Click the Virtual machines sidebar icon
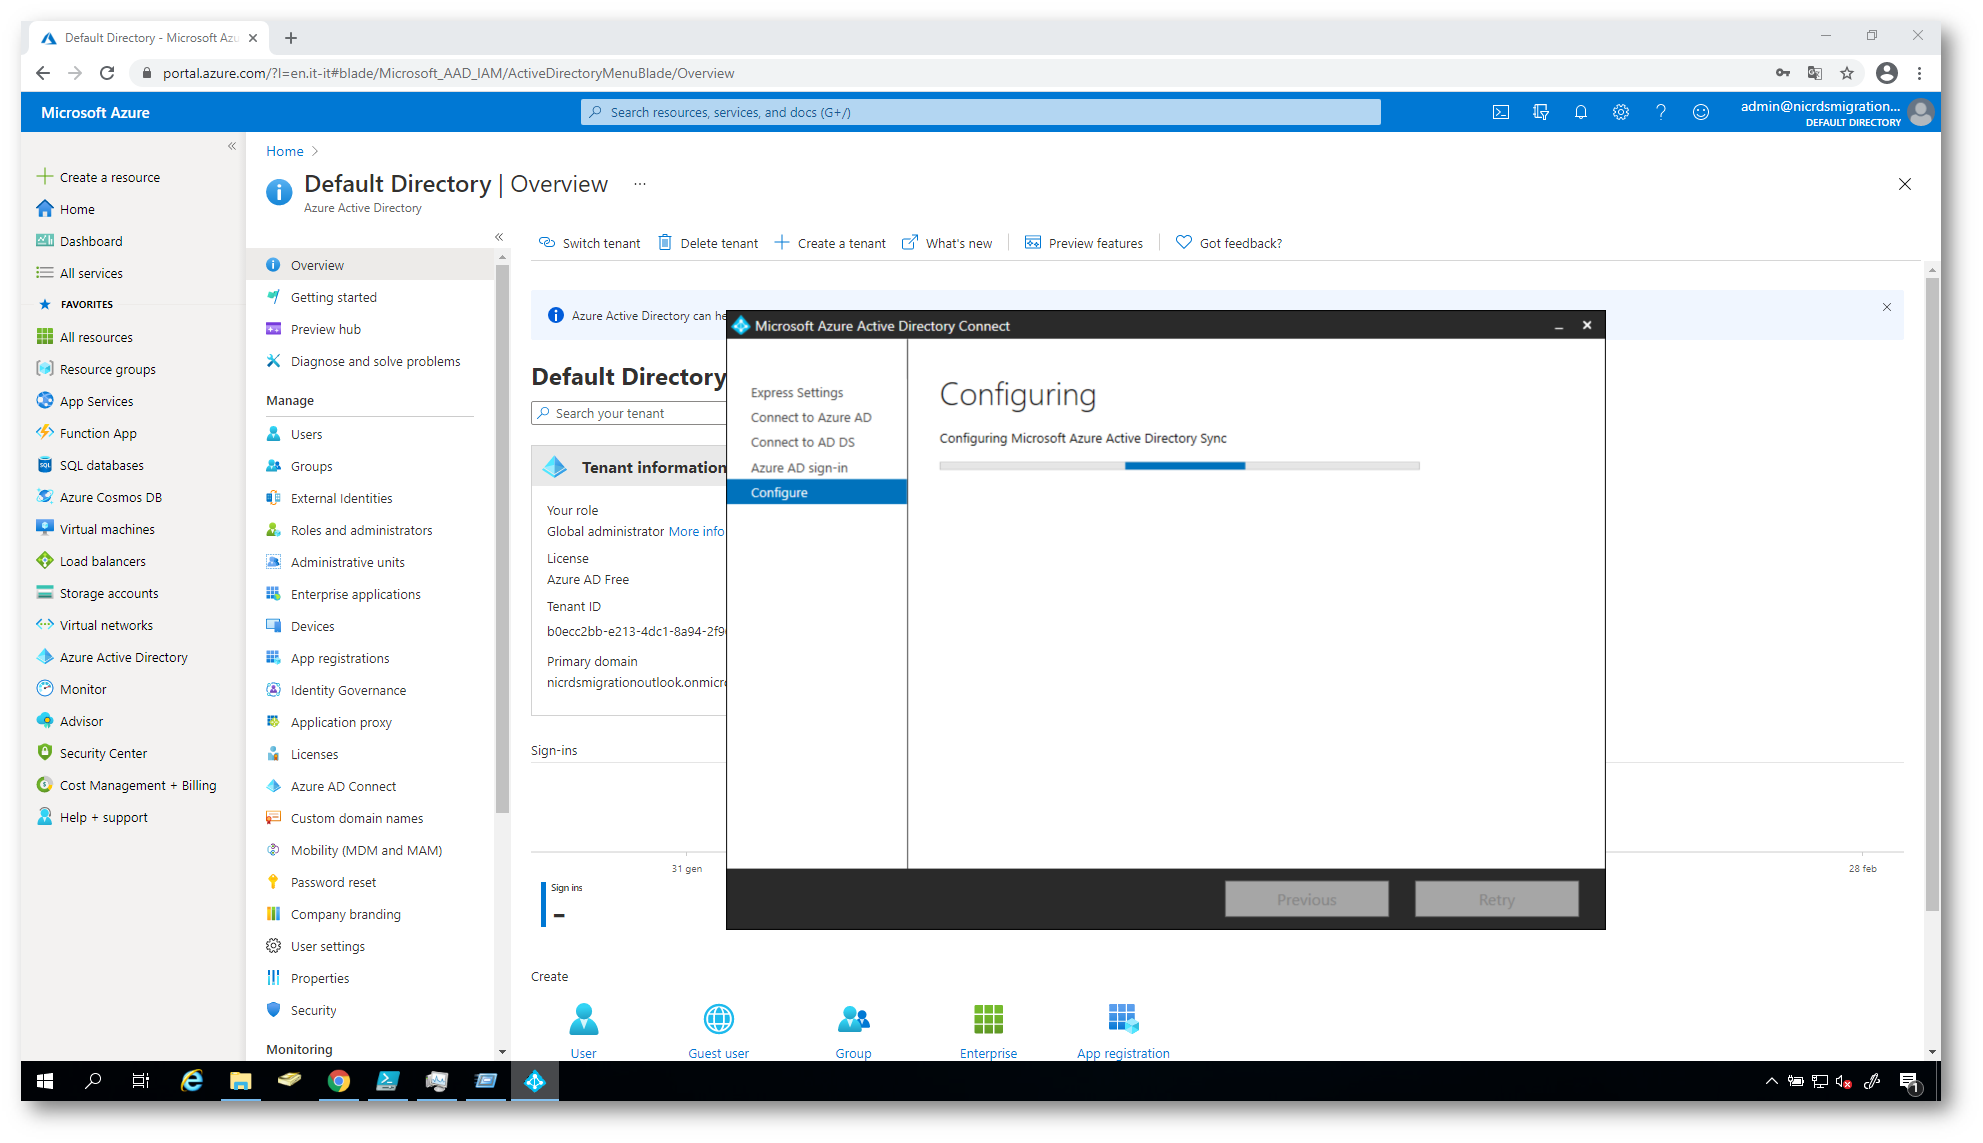This screenshot has height=1143, width=1983. (45, 529)
